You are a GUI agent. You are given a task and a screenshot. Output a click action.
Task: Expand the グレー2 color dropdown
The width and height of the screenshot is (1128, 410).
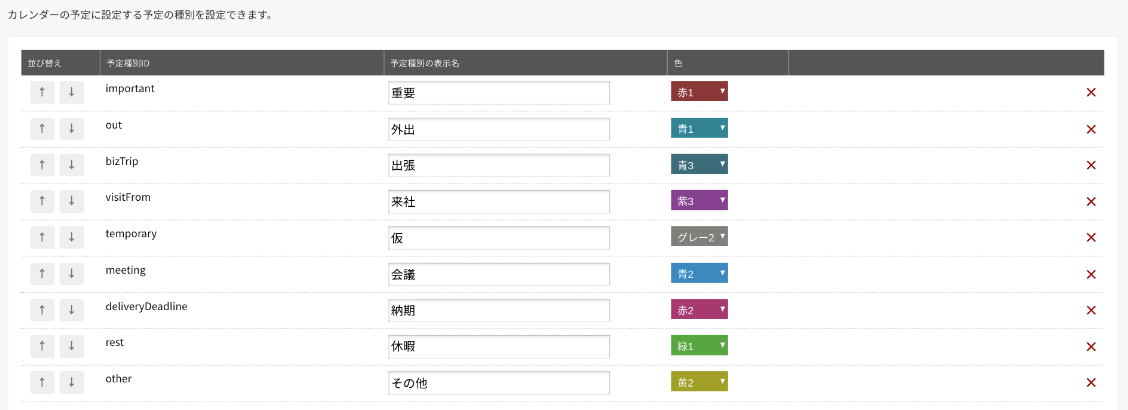[699, 237]
